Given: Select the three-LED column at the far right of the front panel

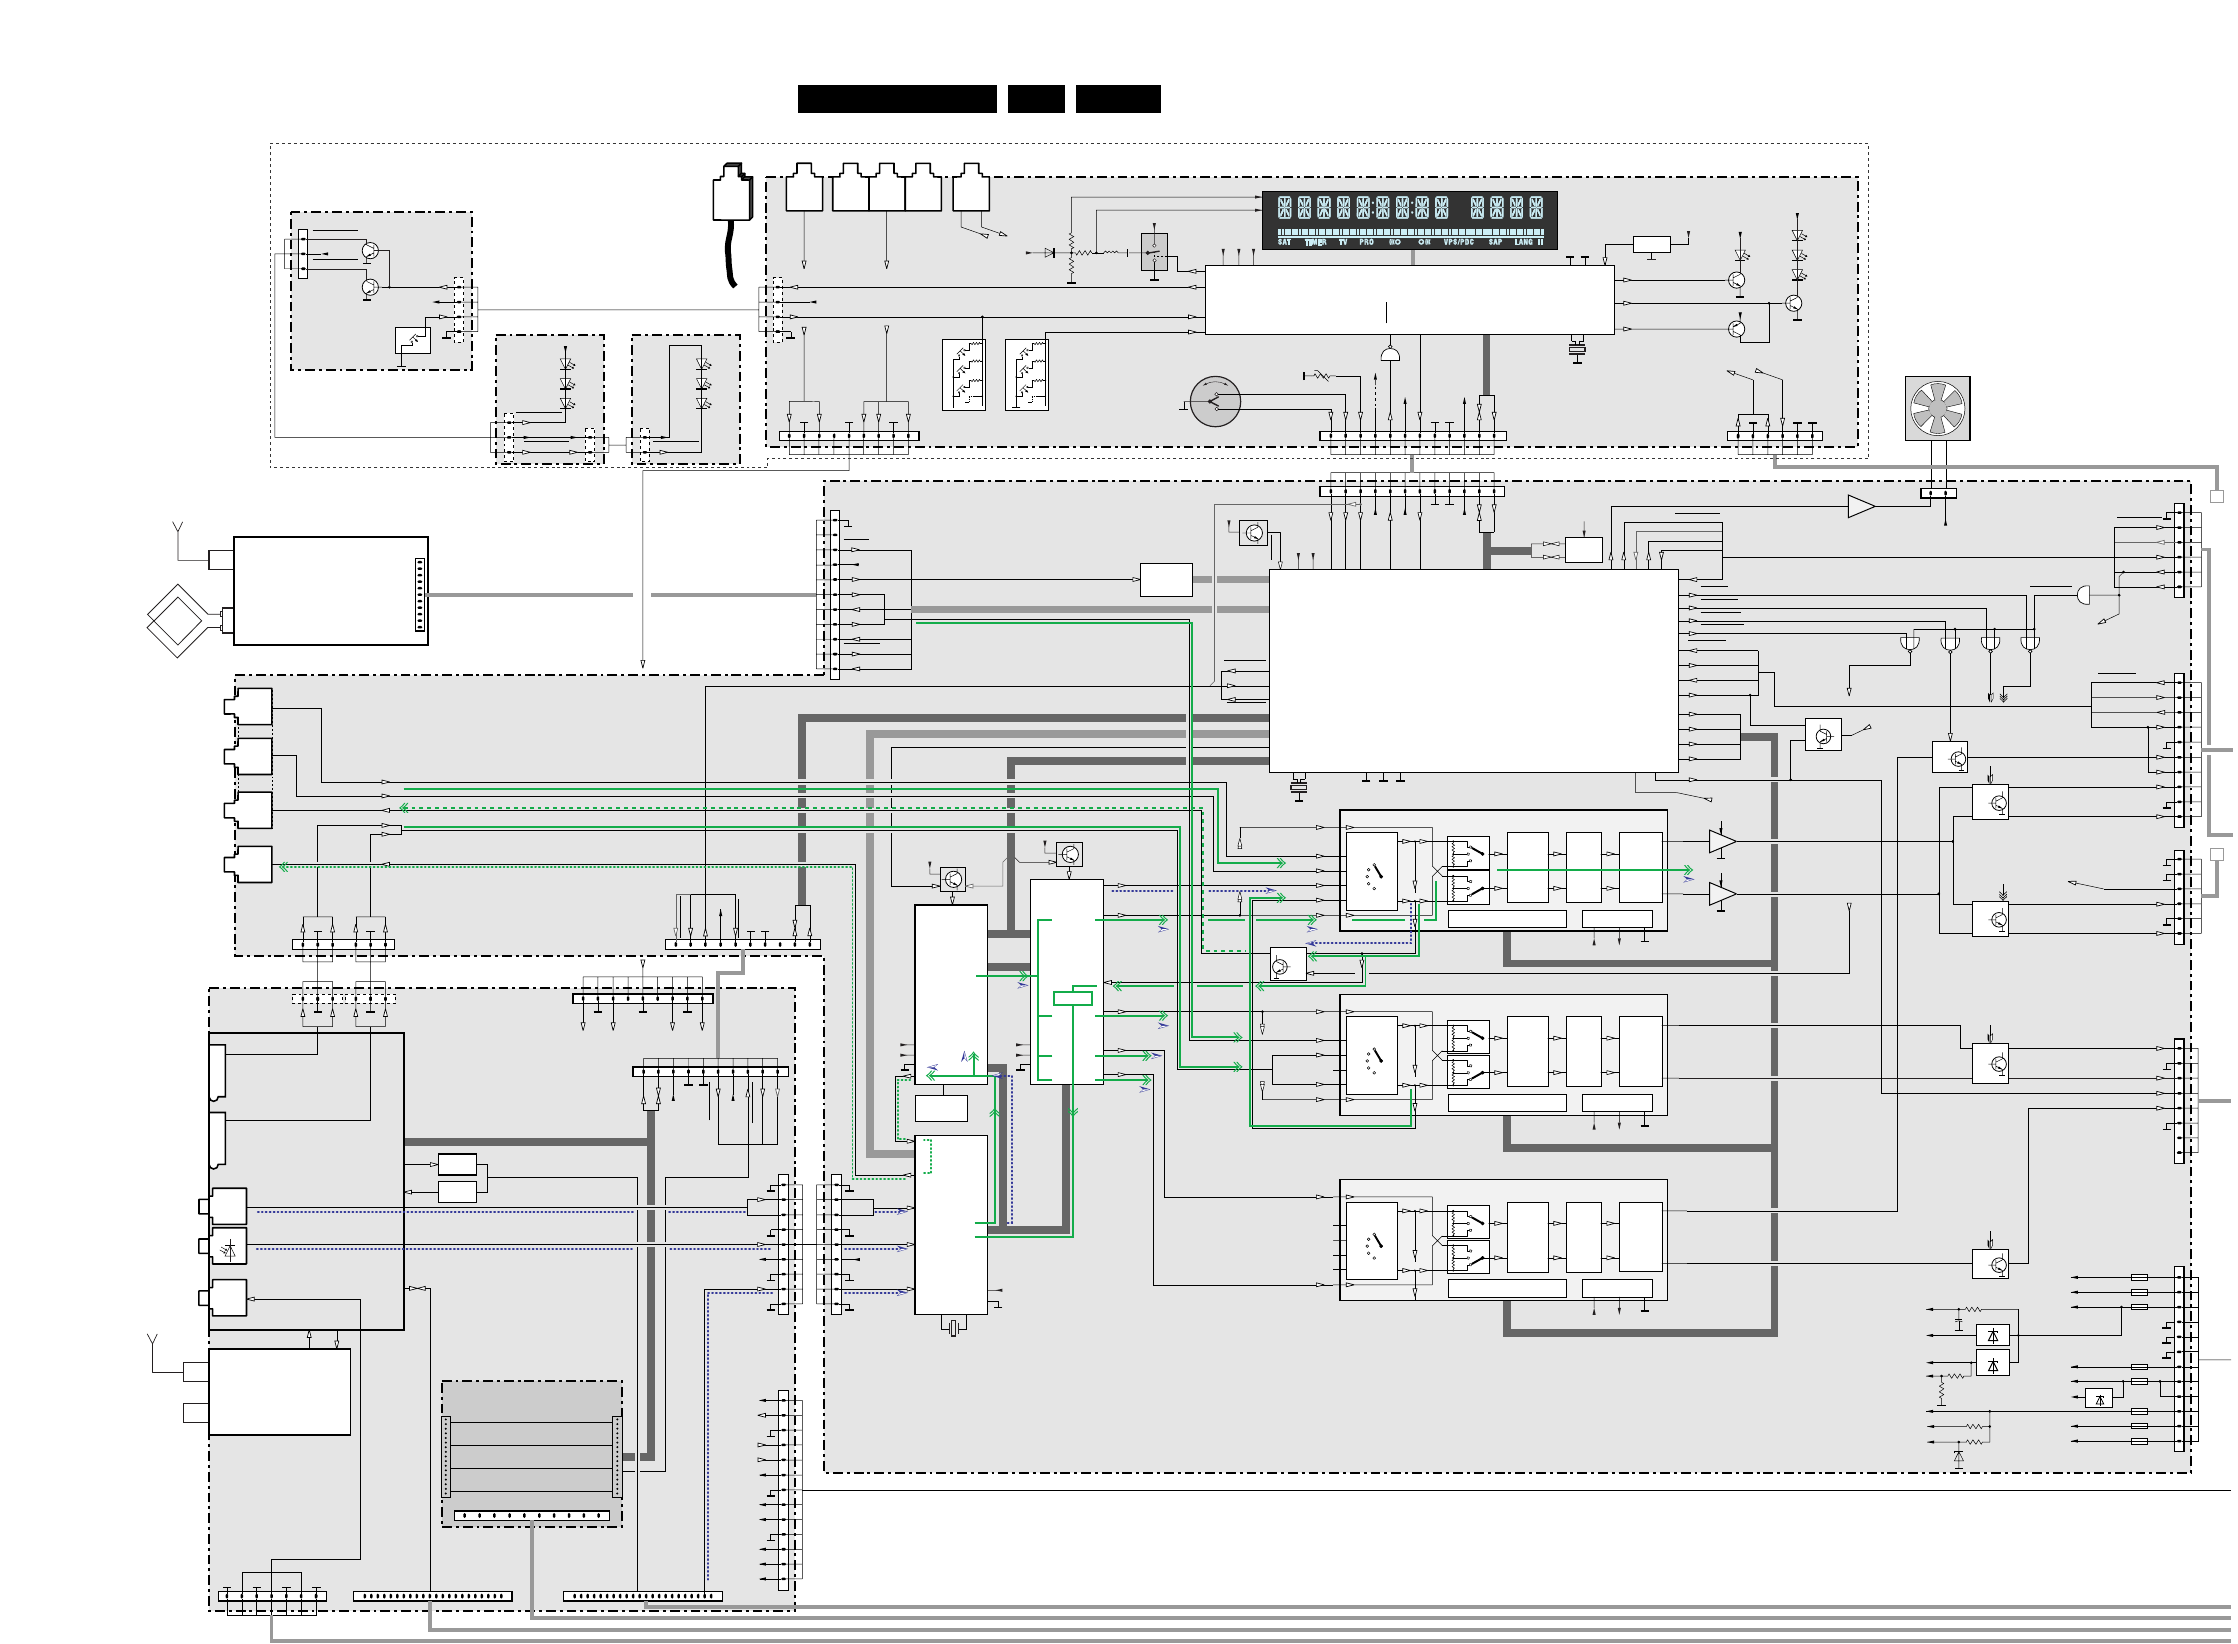Looking at the screenshot, I should 1799,256.
